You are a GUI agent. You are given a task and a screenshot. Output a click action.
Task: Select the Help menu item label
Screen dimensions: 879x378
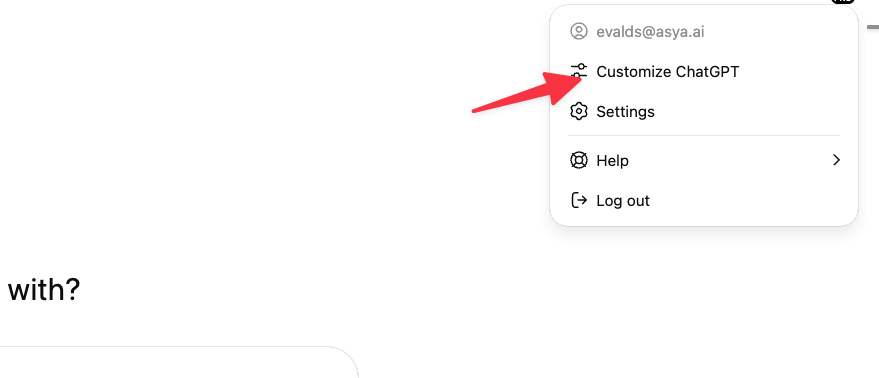pos(612,161)
